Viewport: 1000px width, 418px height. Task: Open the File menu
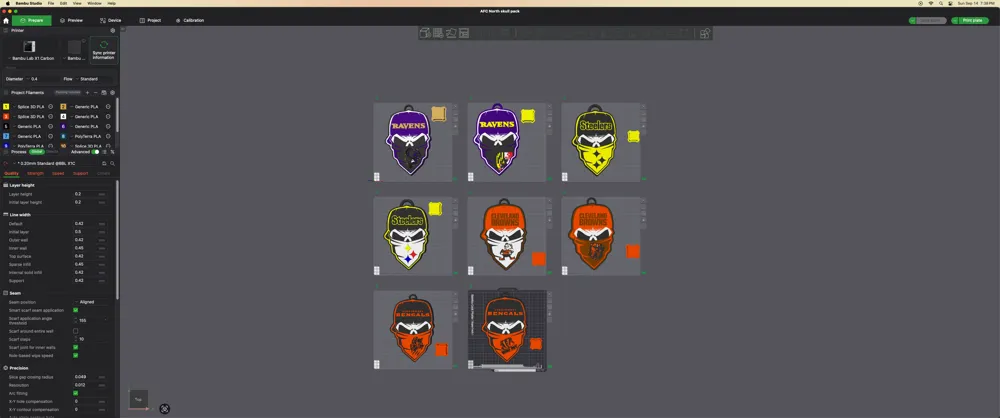(51, 3)
